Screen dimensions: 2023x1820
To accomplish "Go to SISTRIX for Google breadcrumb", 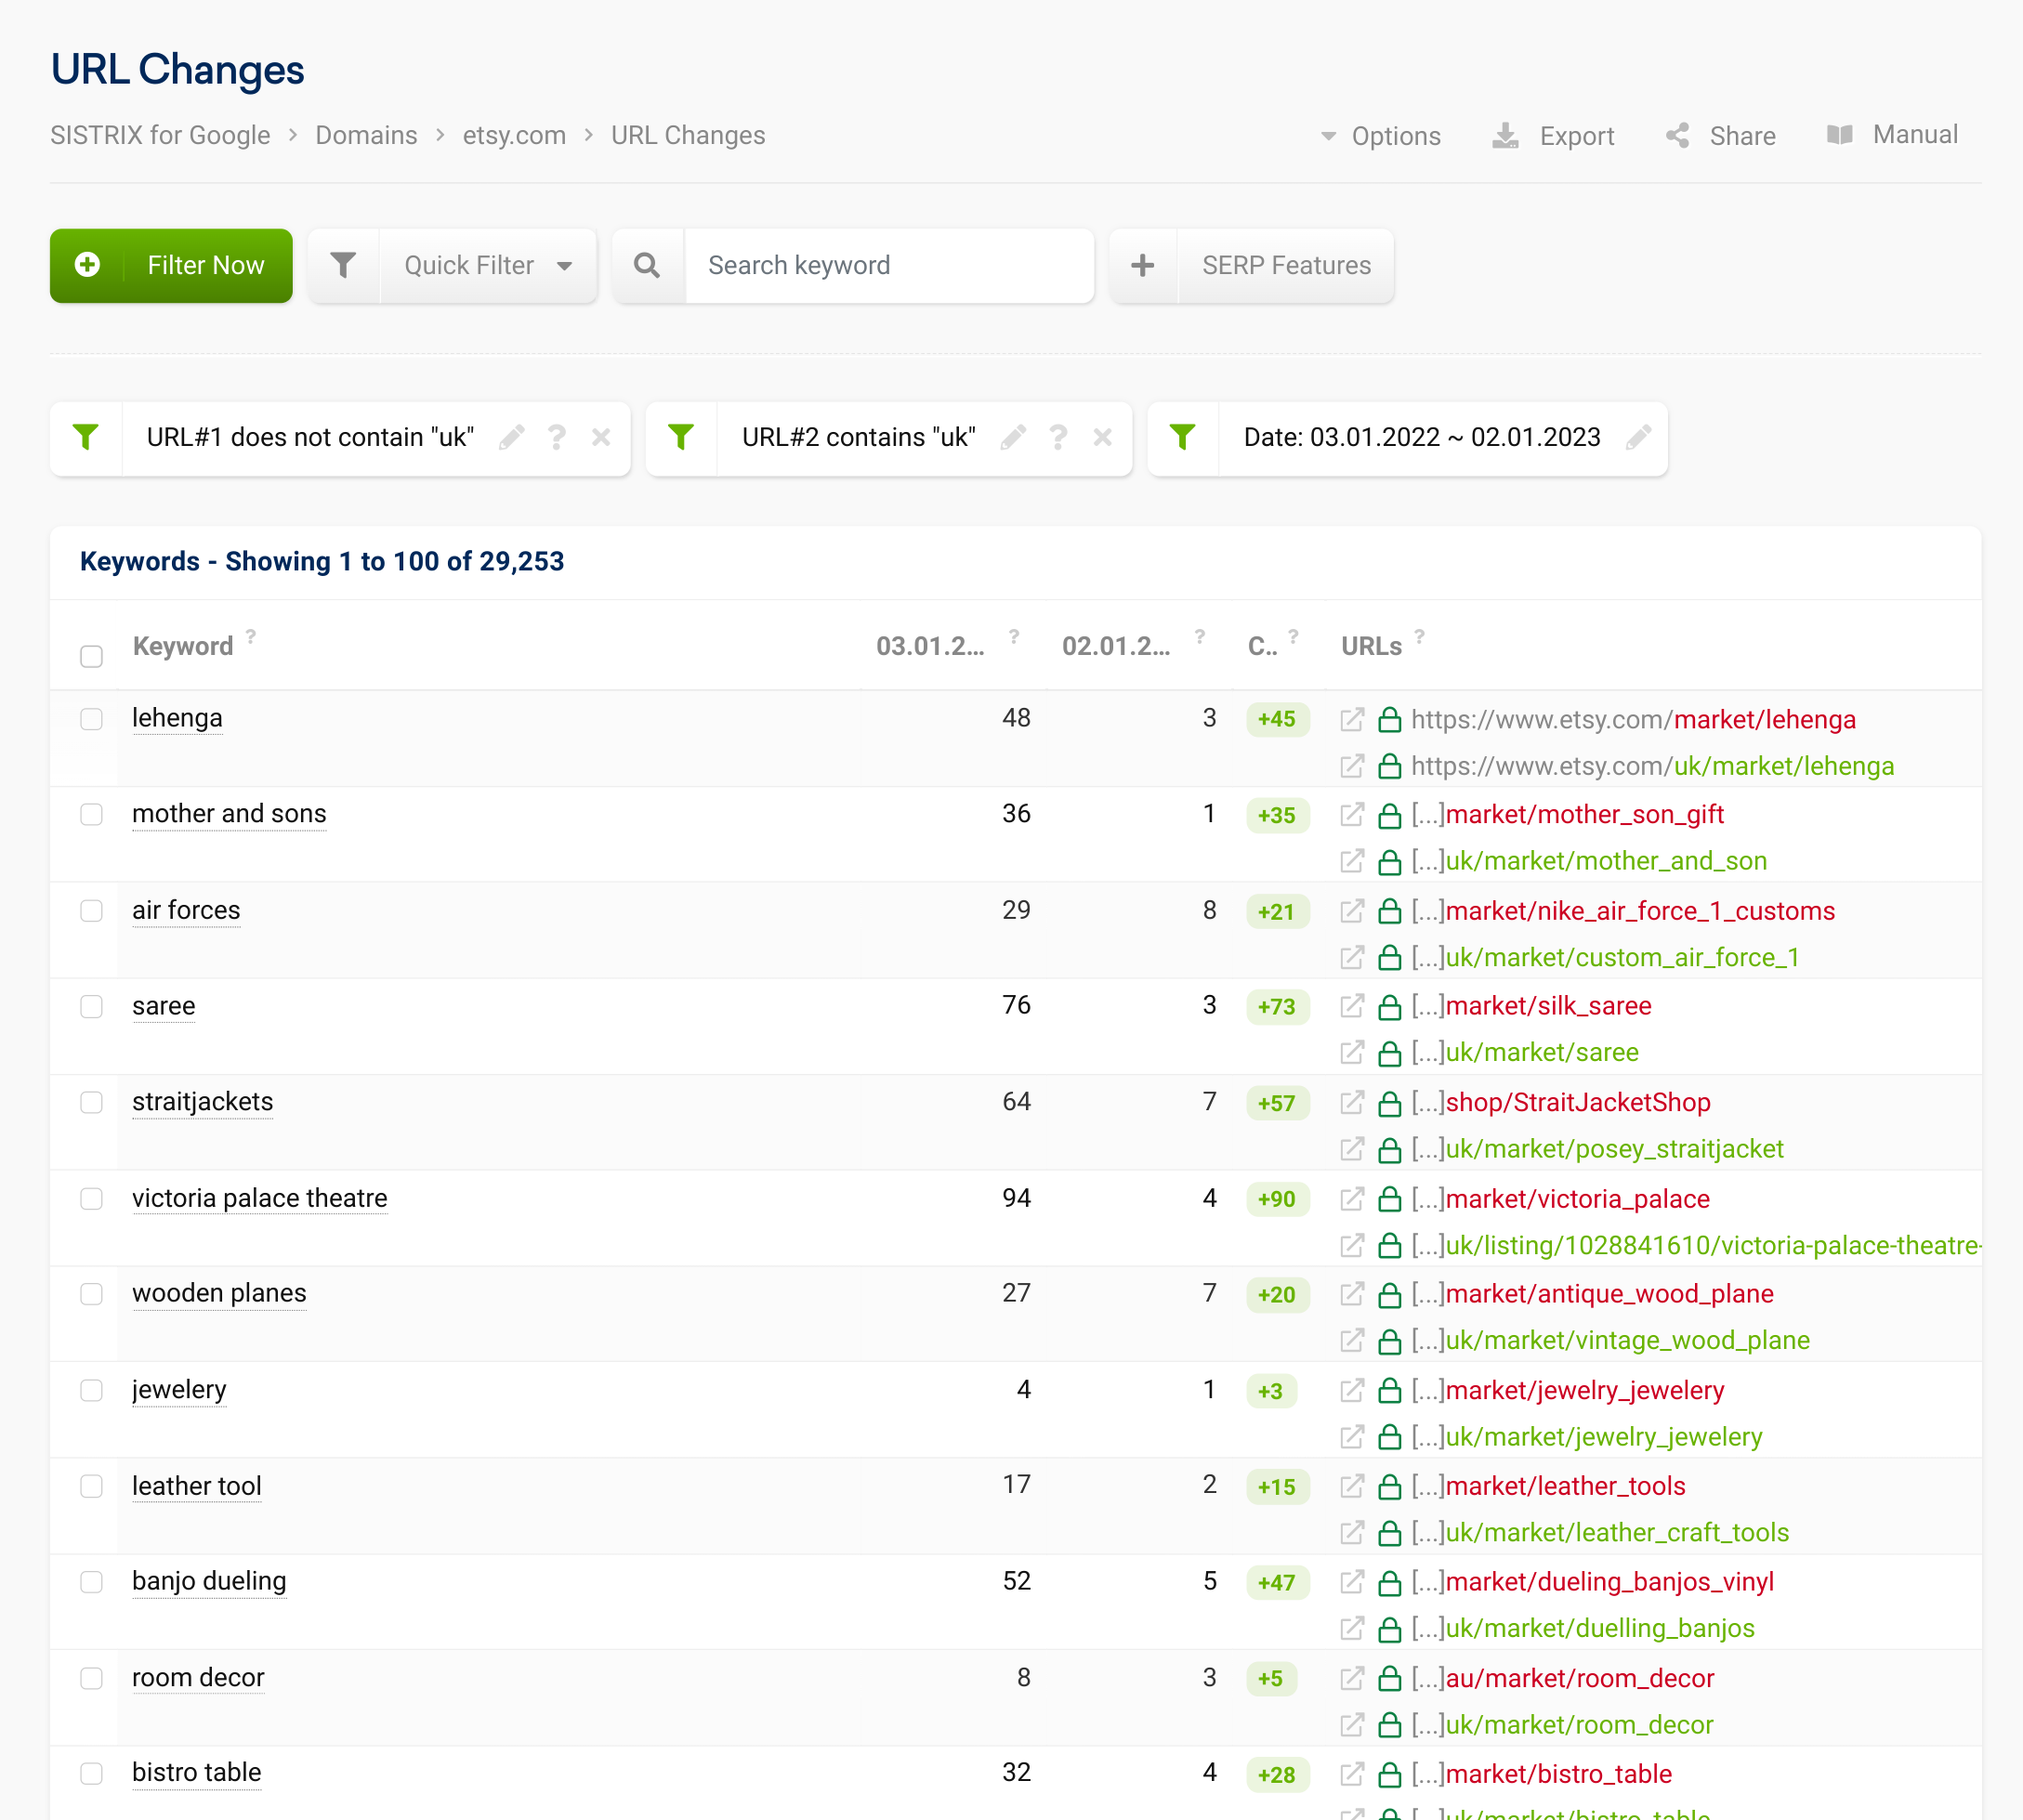I will 160,135.
